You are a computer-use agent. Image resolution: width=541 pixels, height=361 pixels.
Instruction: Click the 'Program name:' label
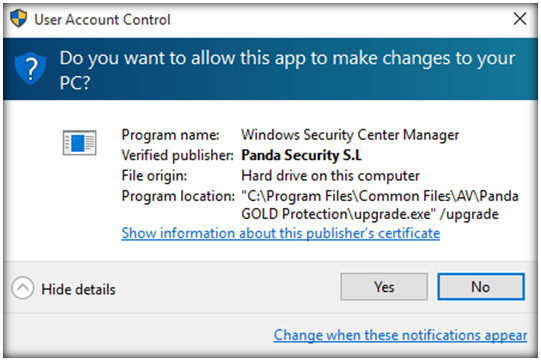[170, 135]
